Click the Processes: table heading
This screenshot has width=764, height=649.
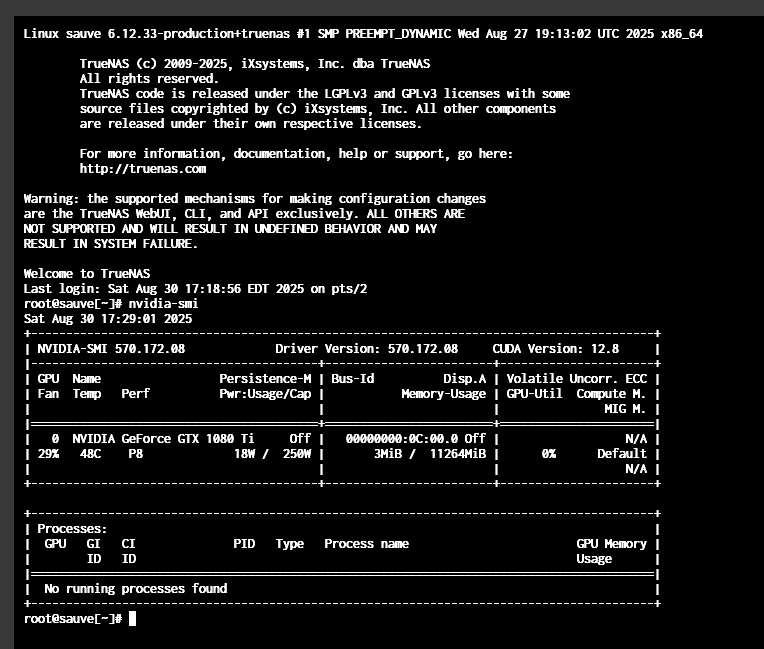click(72, 529)
